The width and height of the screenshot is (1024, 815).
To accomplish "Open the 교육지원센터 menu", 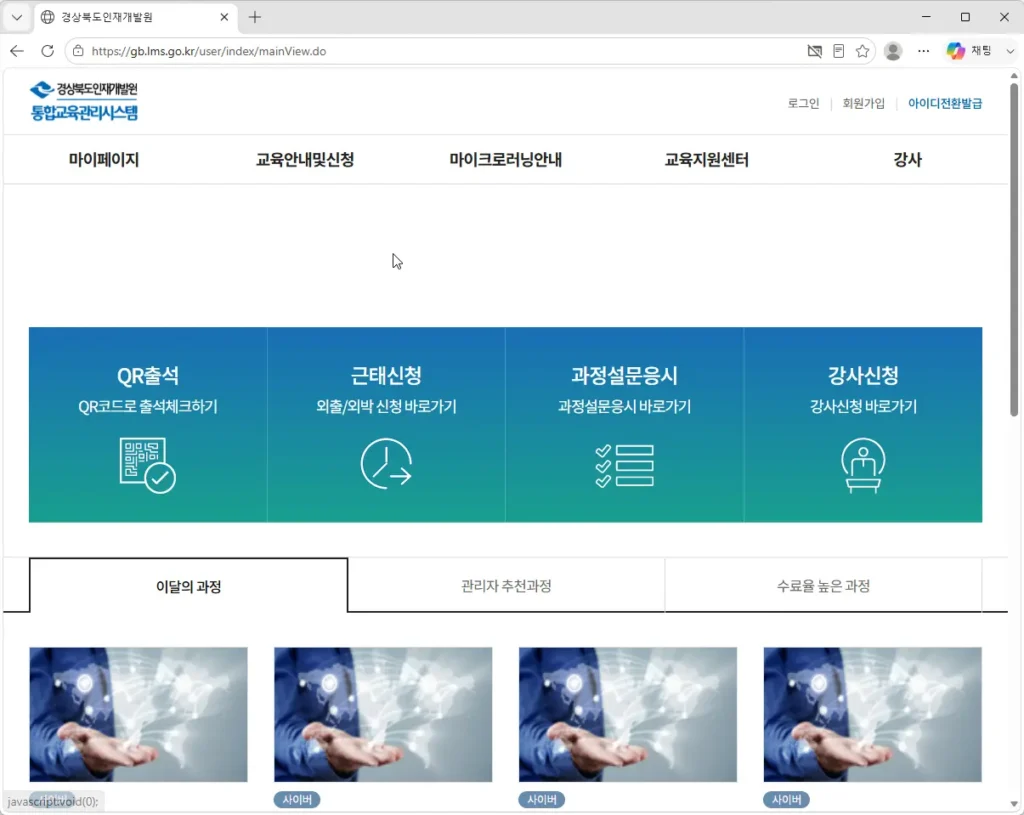I will 707,159.
